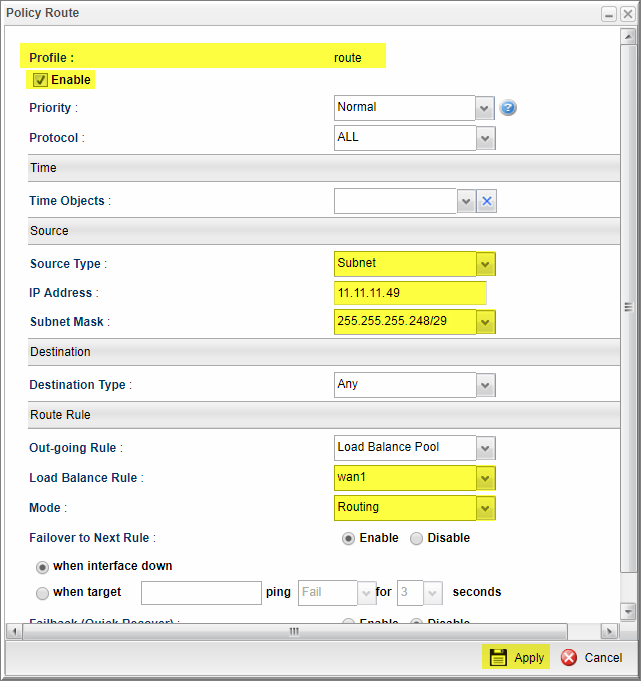Uncheck the Enable checkbox

coord(41,80)
